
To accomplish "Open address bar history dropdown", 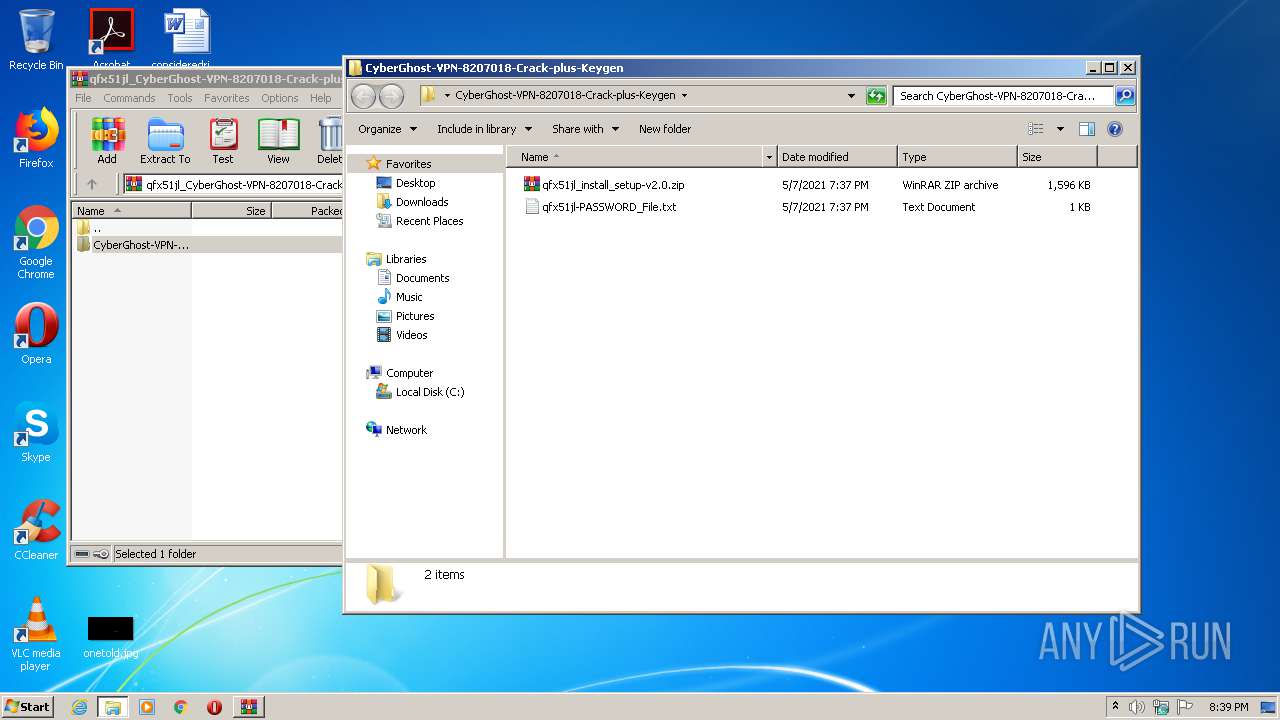I will tap(851, 96).
